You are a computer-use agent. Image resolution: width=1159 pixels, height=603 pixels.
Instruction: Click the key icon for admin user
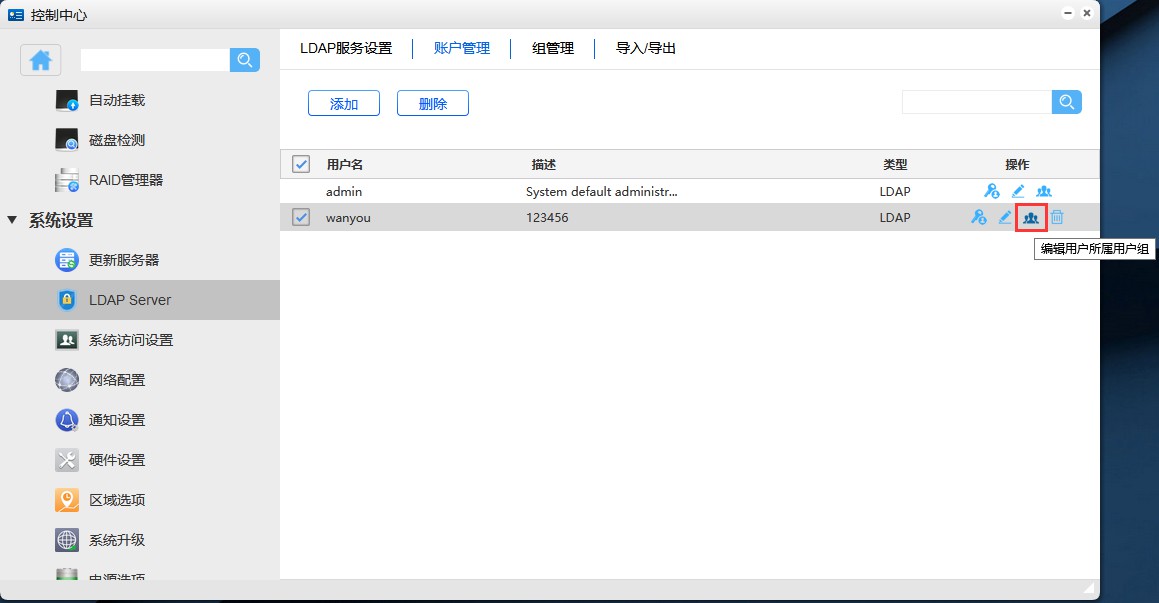991,191
